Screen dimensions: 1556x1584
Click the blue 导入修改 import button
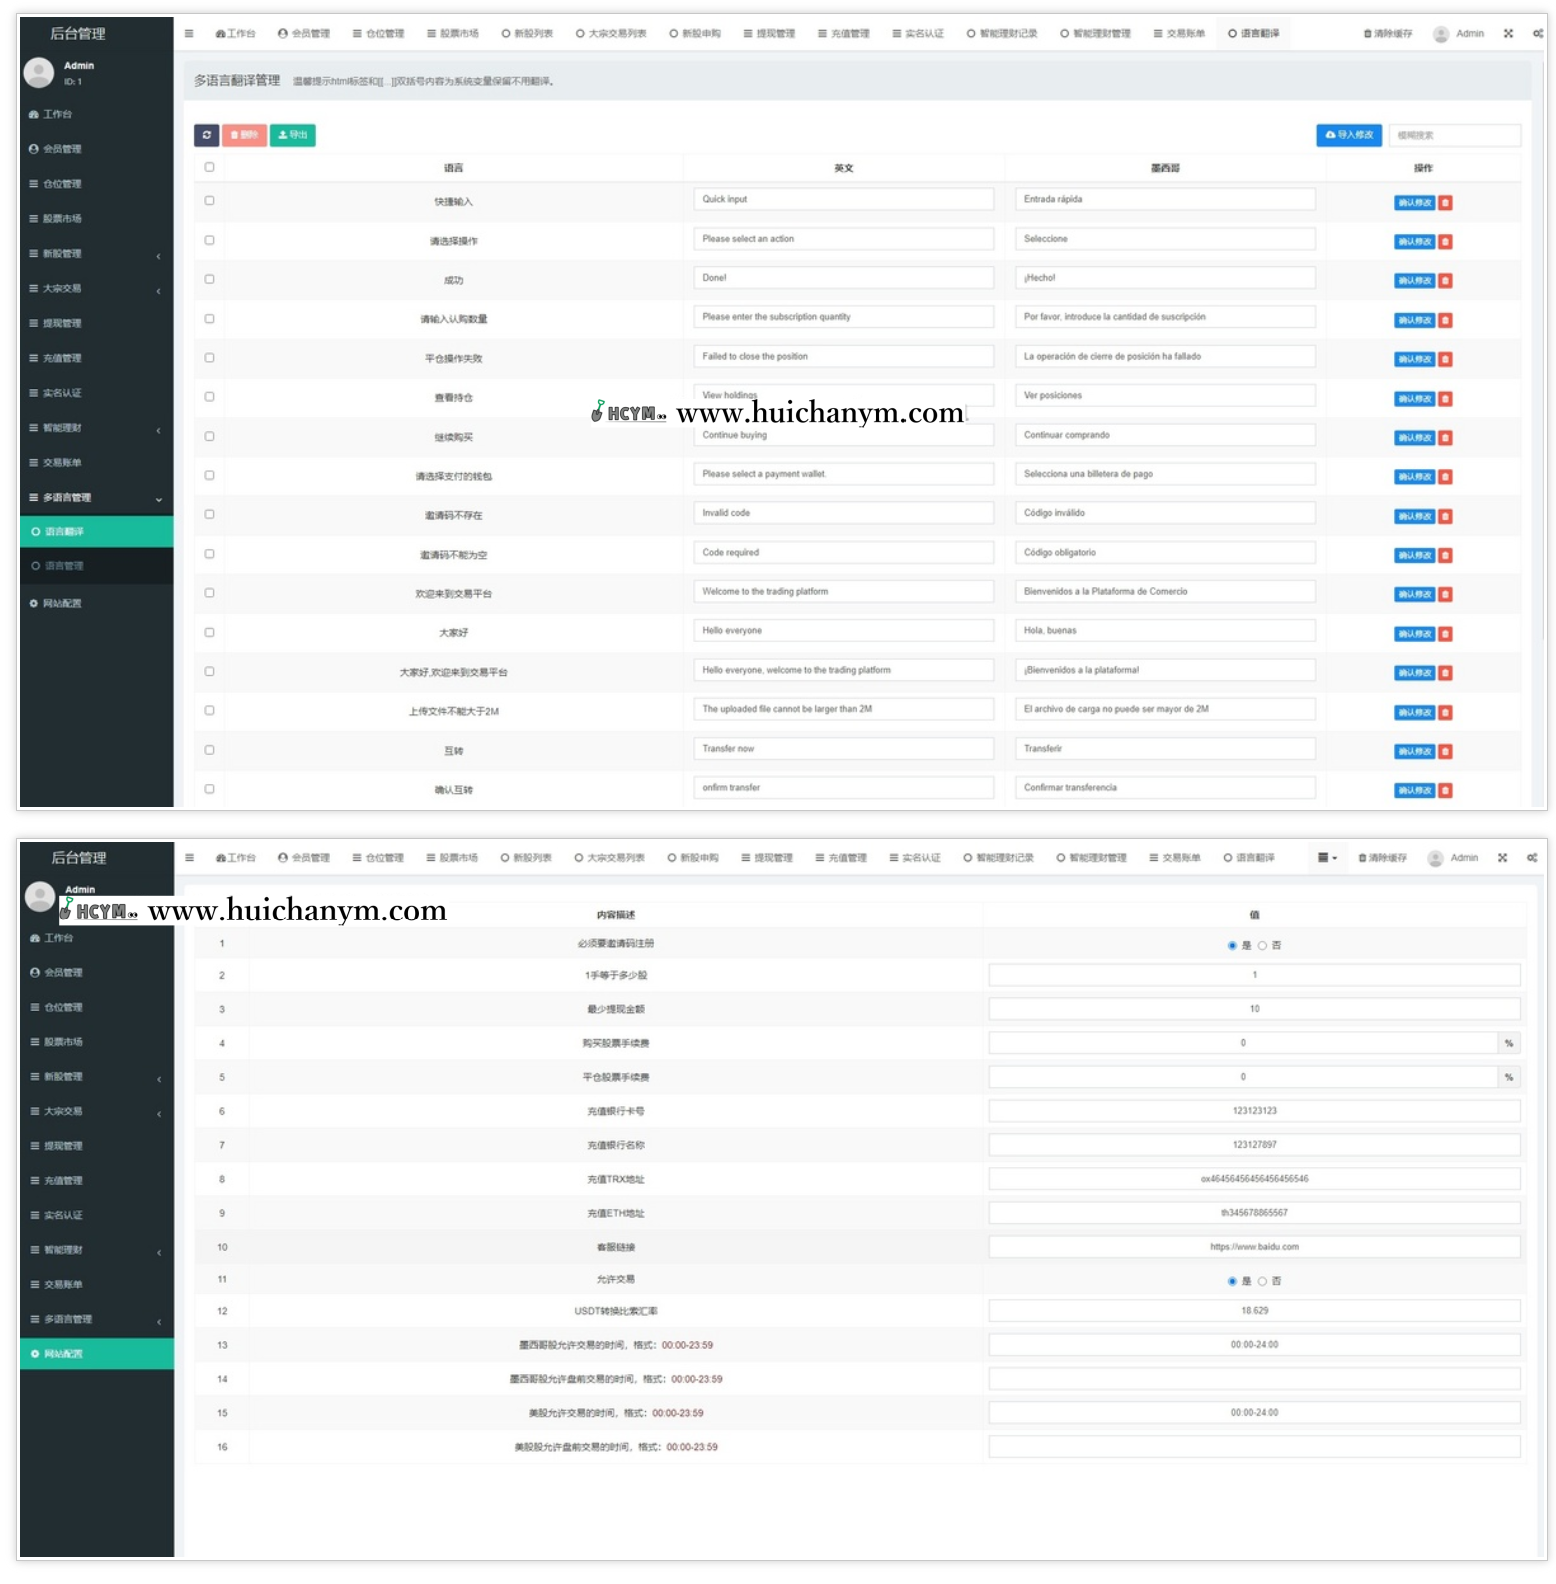pos(1348,135)
